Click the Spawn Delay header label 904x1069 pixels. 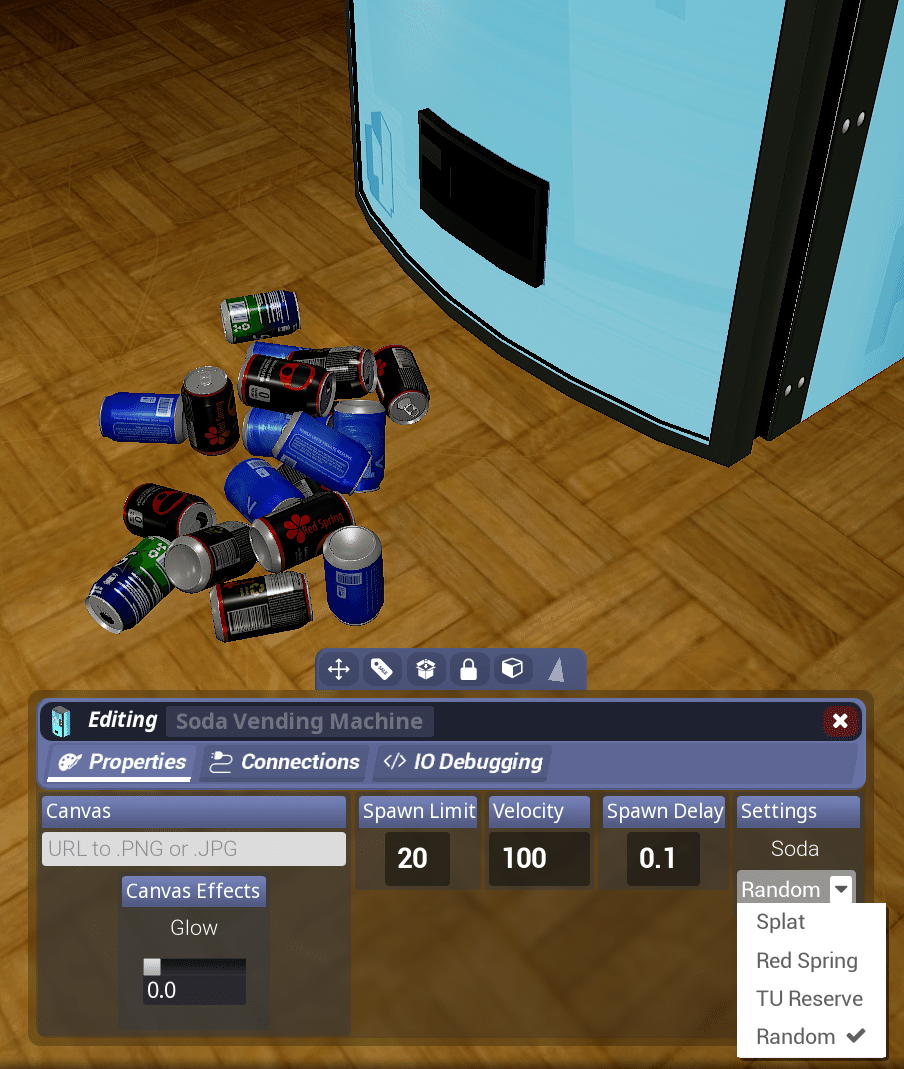tap(663, 811)
